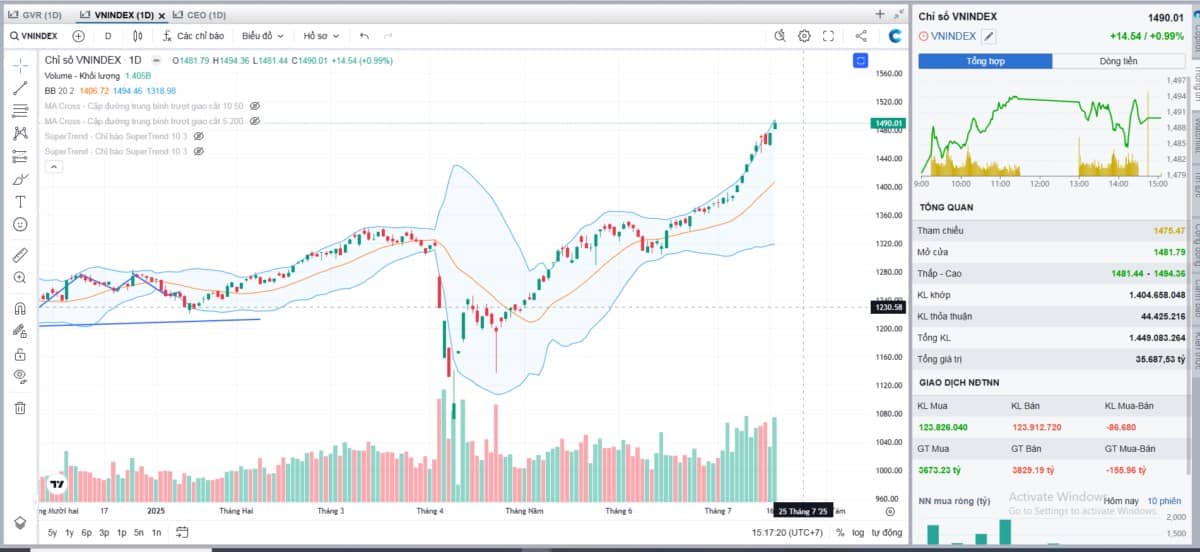Image resolution: width=1200 pixels, height=552 pixels.
Task: Open the Hồ sơ dropdown menu
Action: pos(321,36)
